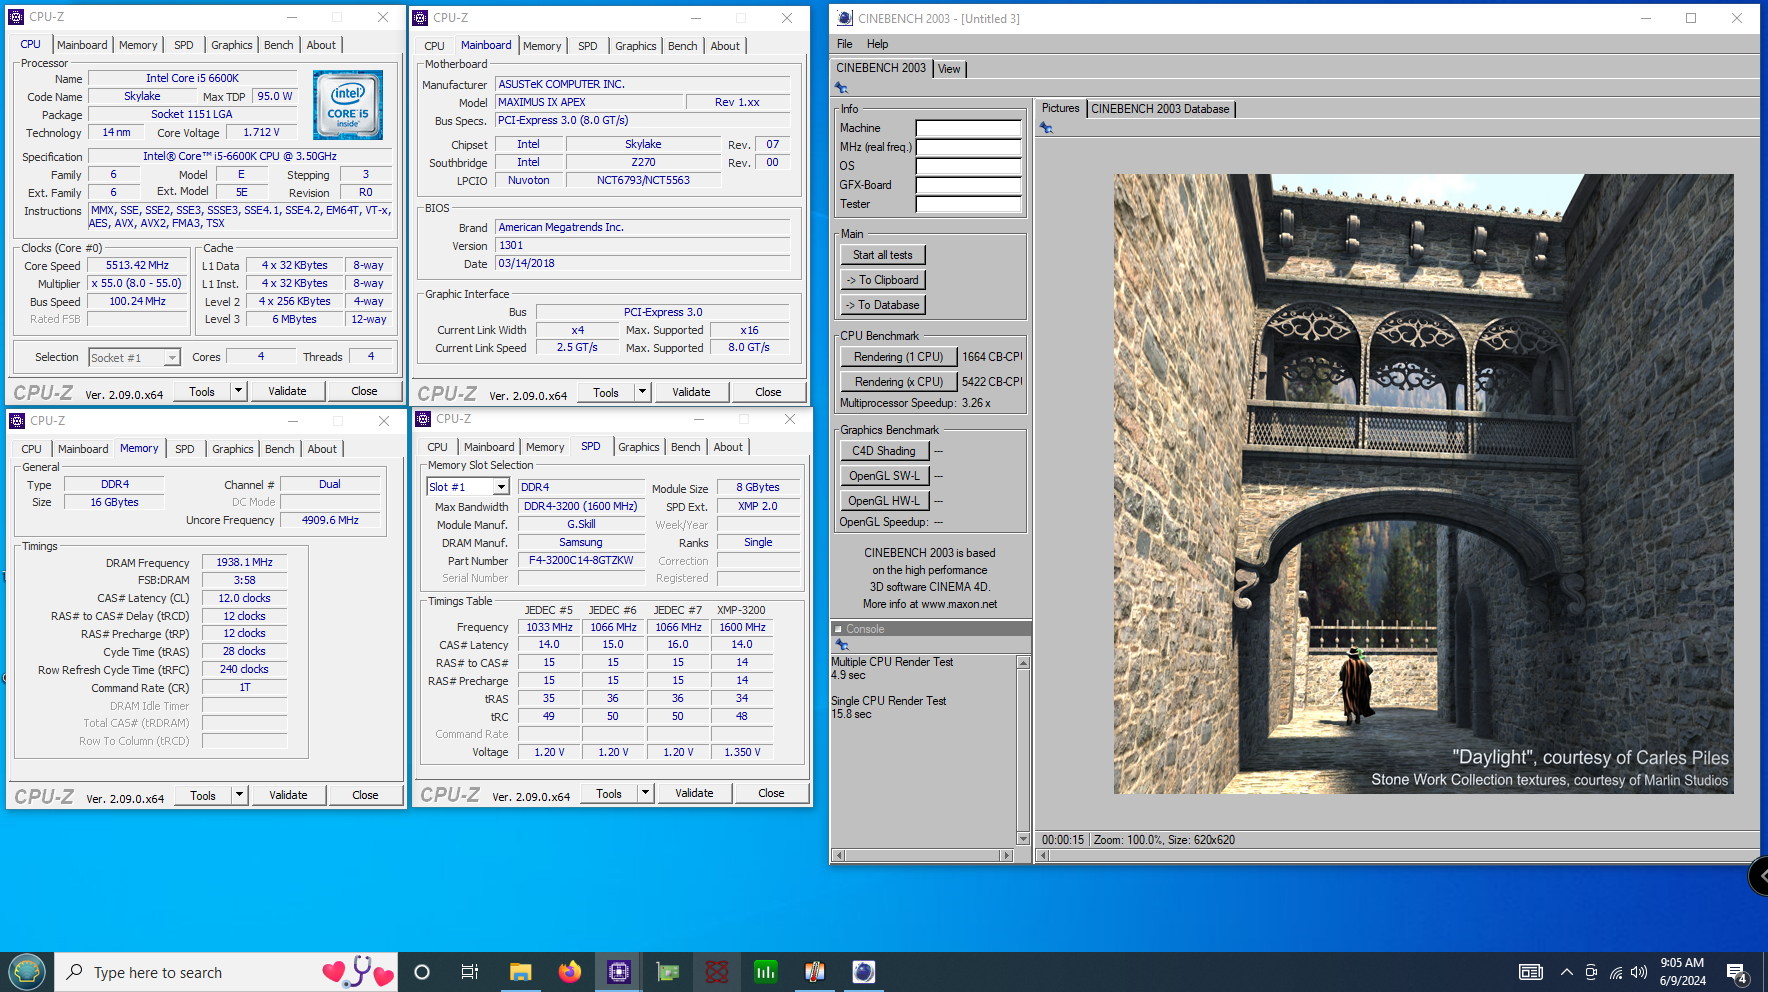The width and height of the screenshot is (1768, 992).
Task: Run OpenGL SW-L benchmark
Action: coord(884,476)
